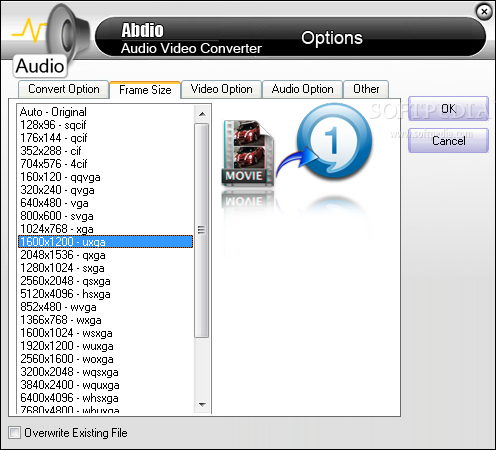Click the blue circular number 1 icon

334,141
